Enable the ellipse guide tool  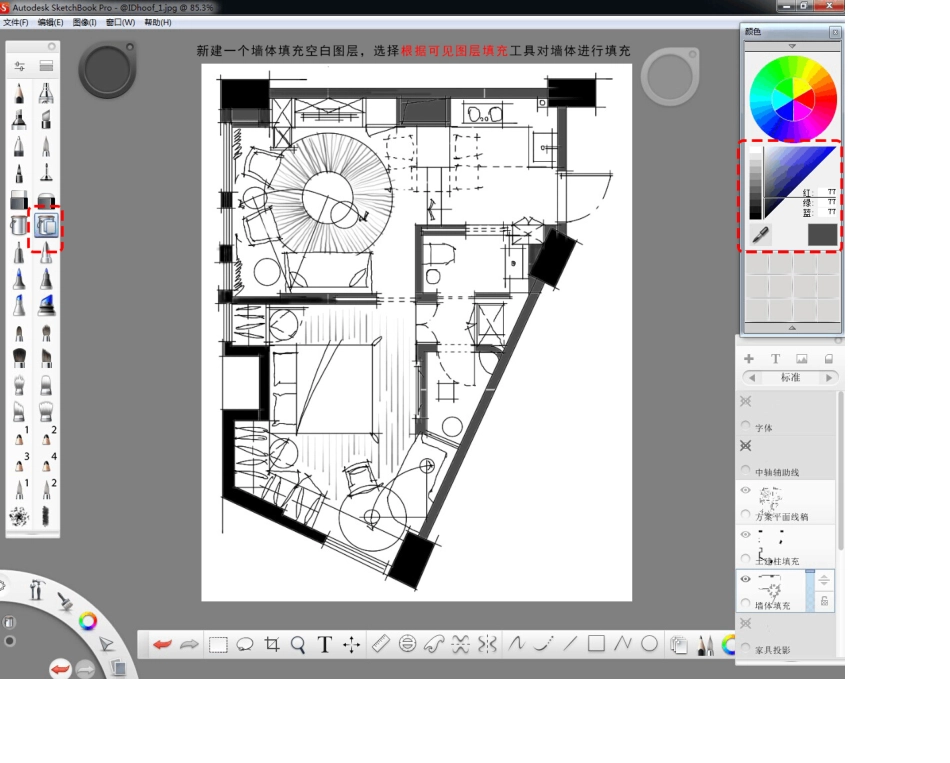coord(408,644)
